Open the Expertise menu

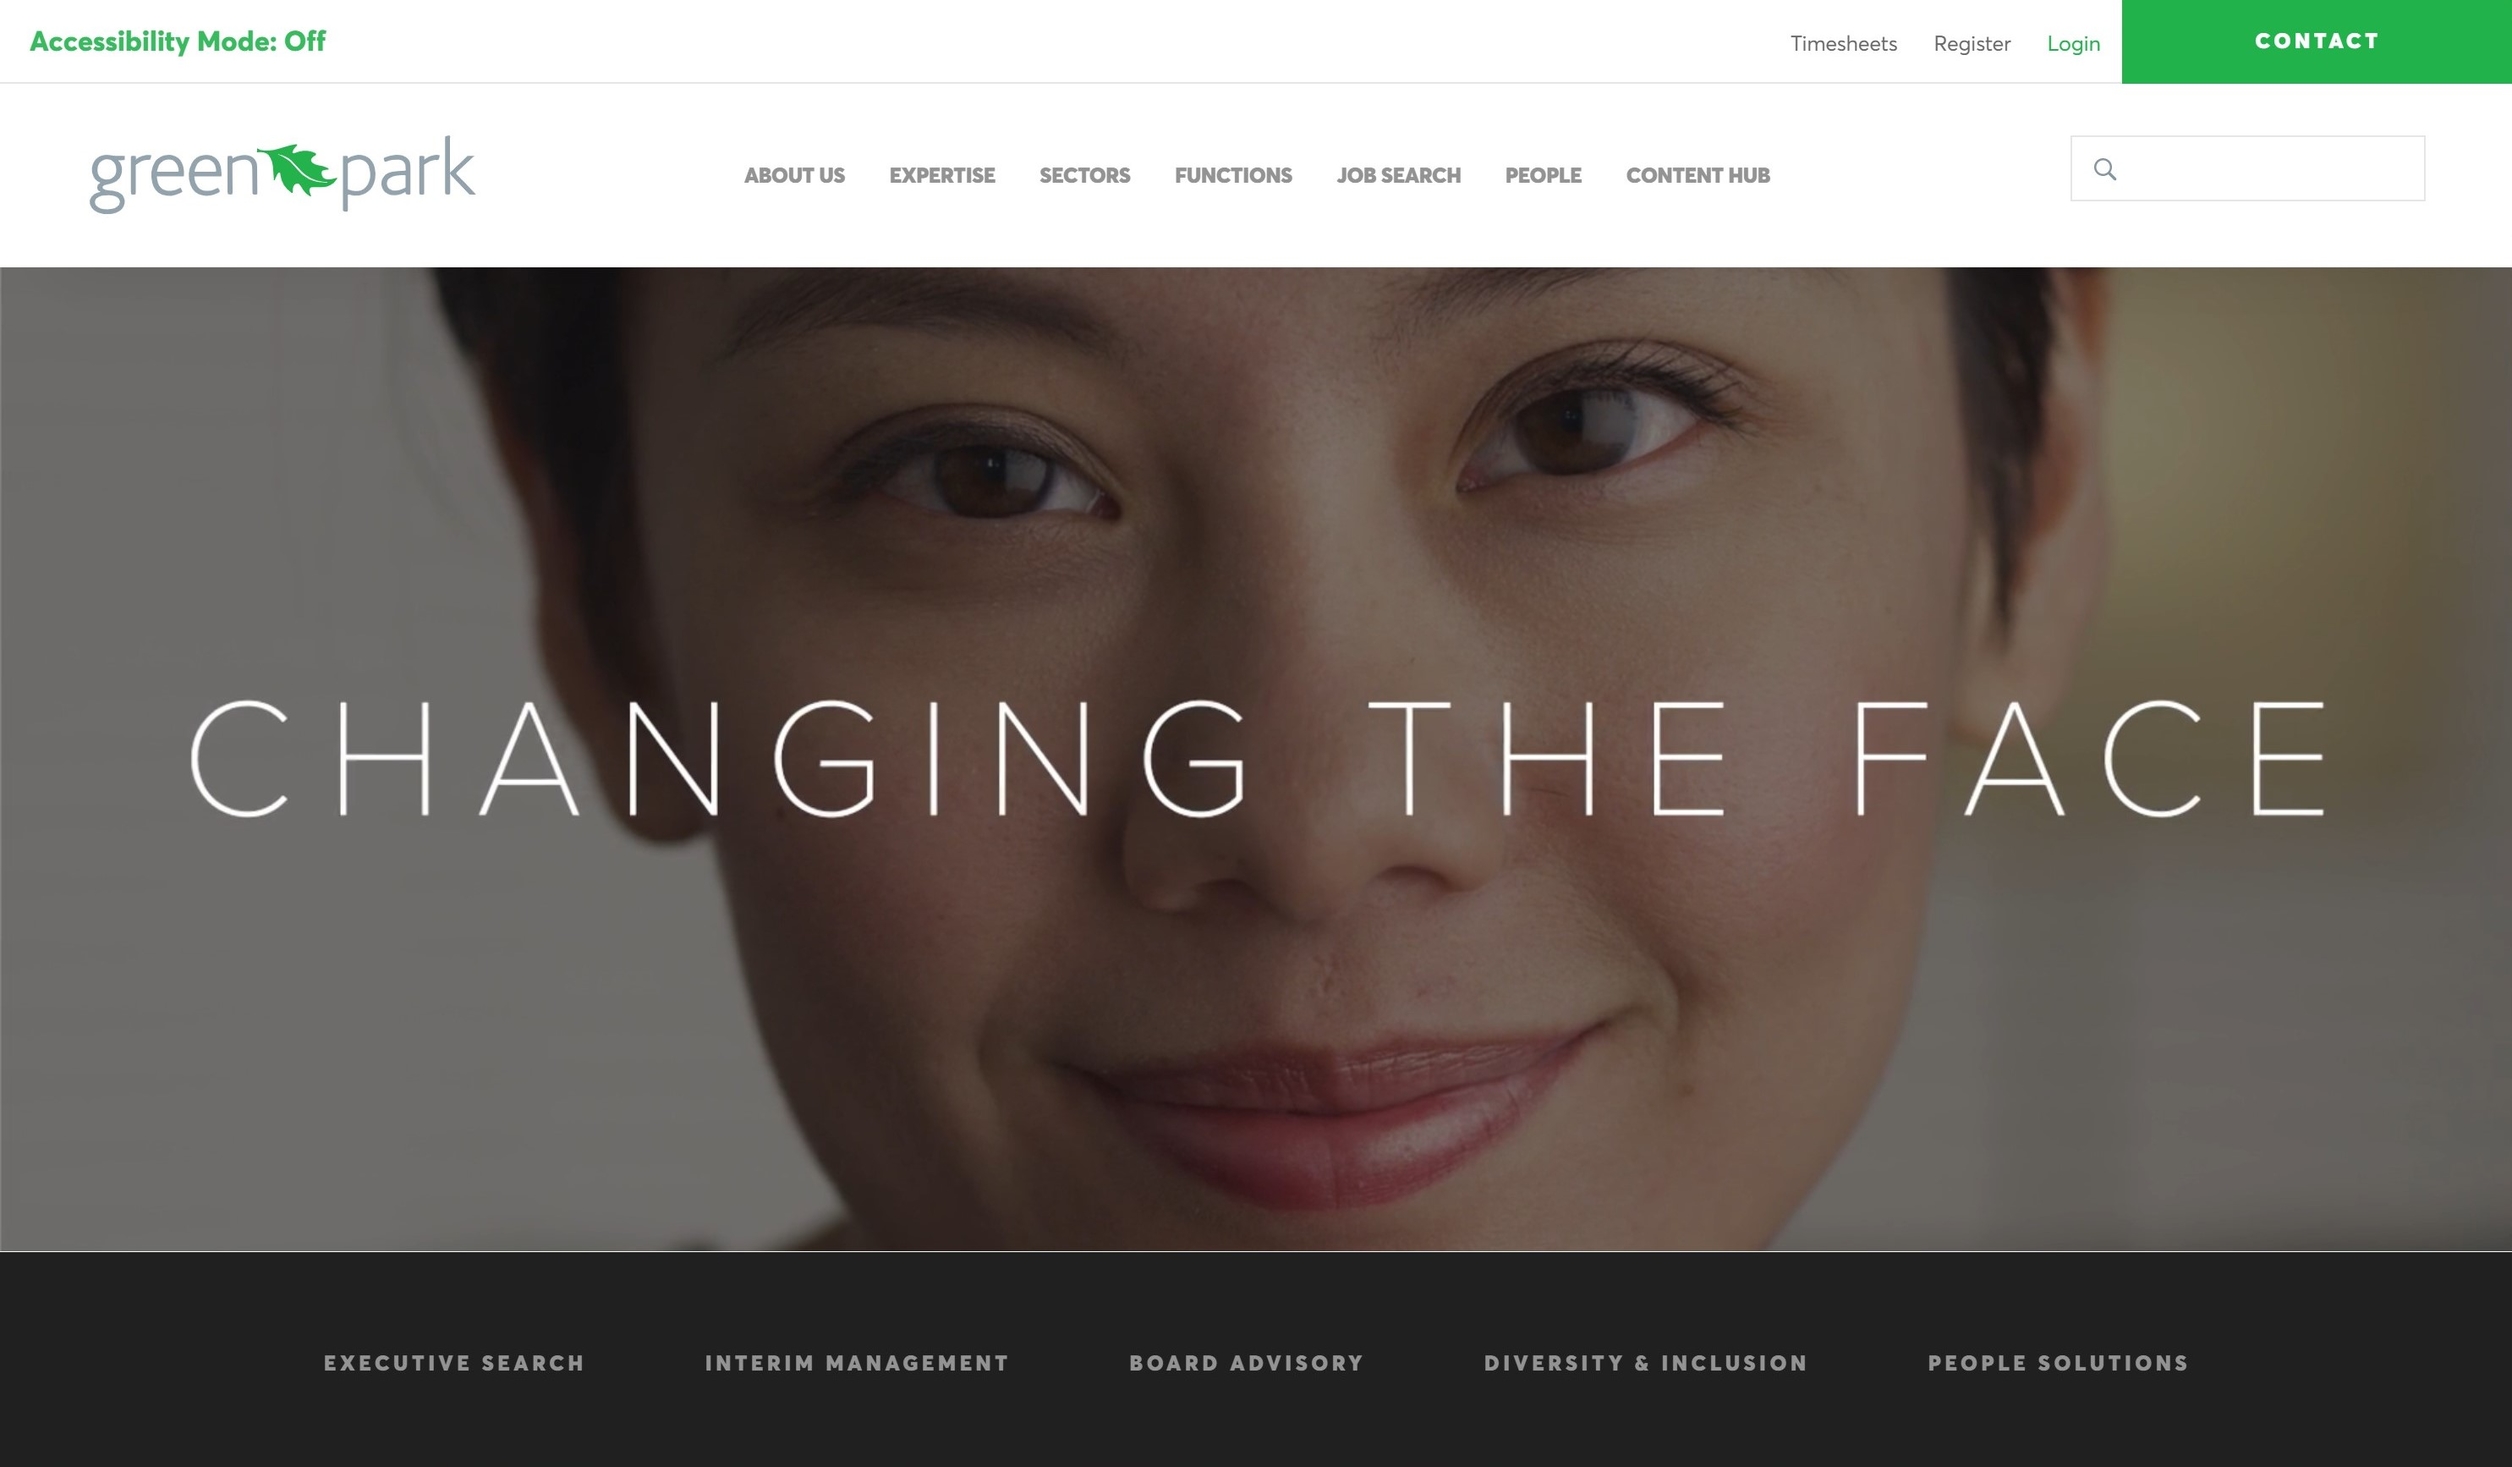click(942, 175)
